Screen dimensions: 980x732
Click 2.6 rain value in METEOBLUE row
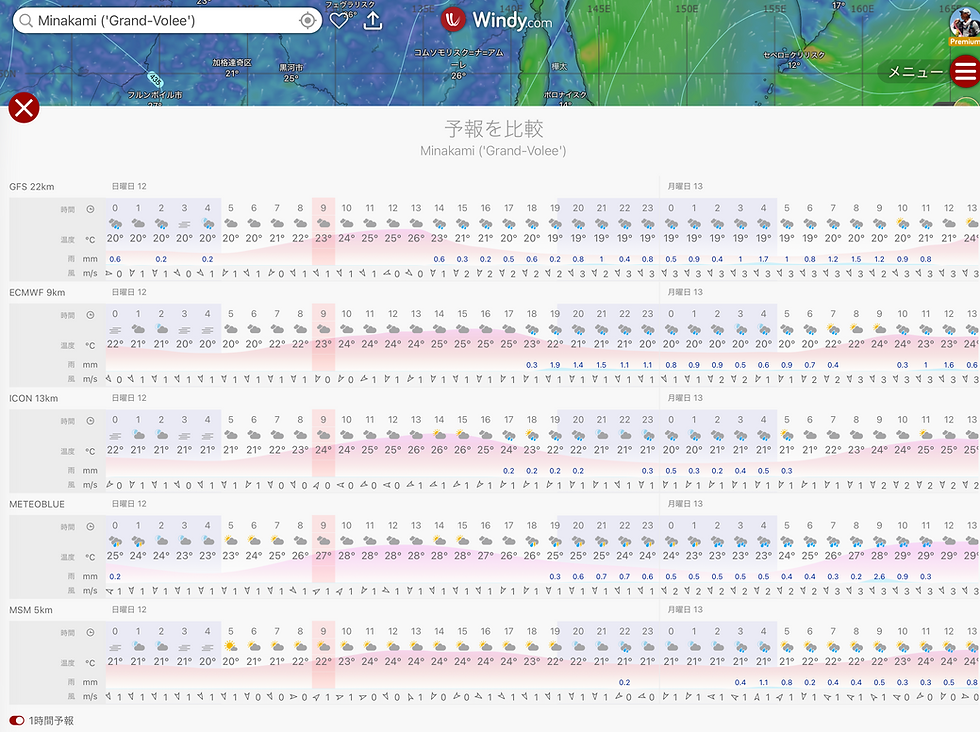(x=879, y=576)
